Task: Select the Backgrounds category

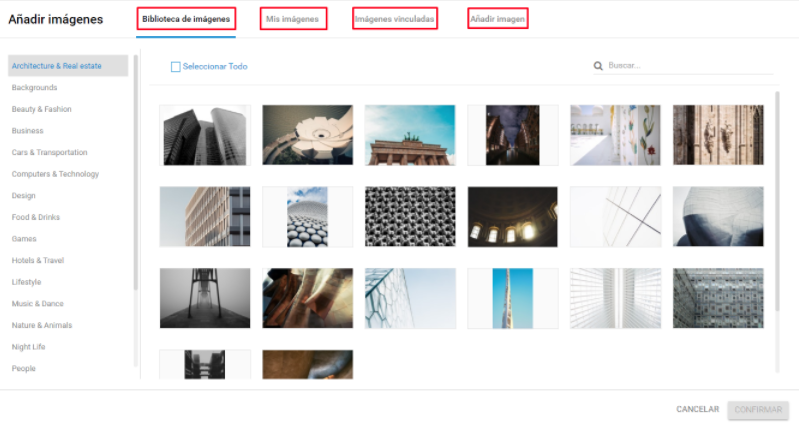Action: coord(35,88)
